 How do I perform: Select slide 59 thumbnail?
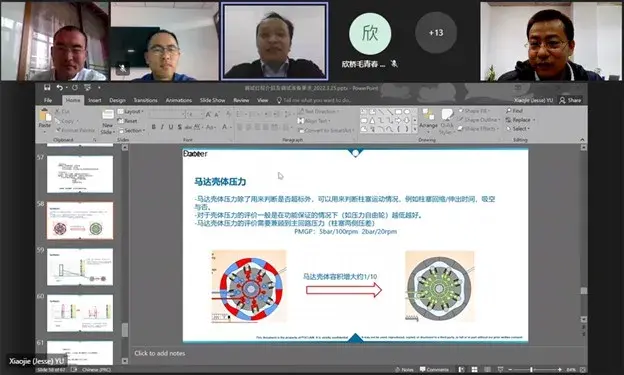pos(80,267)
